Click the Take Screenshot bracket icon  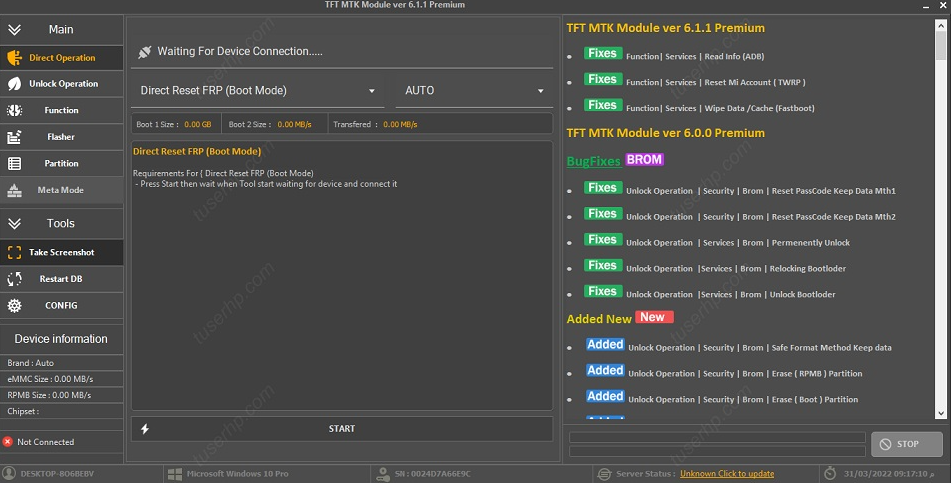[15, 252]
